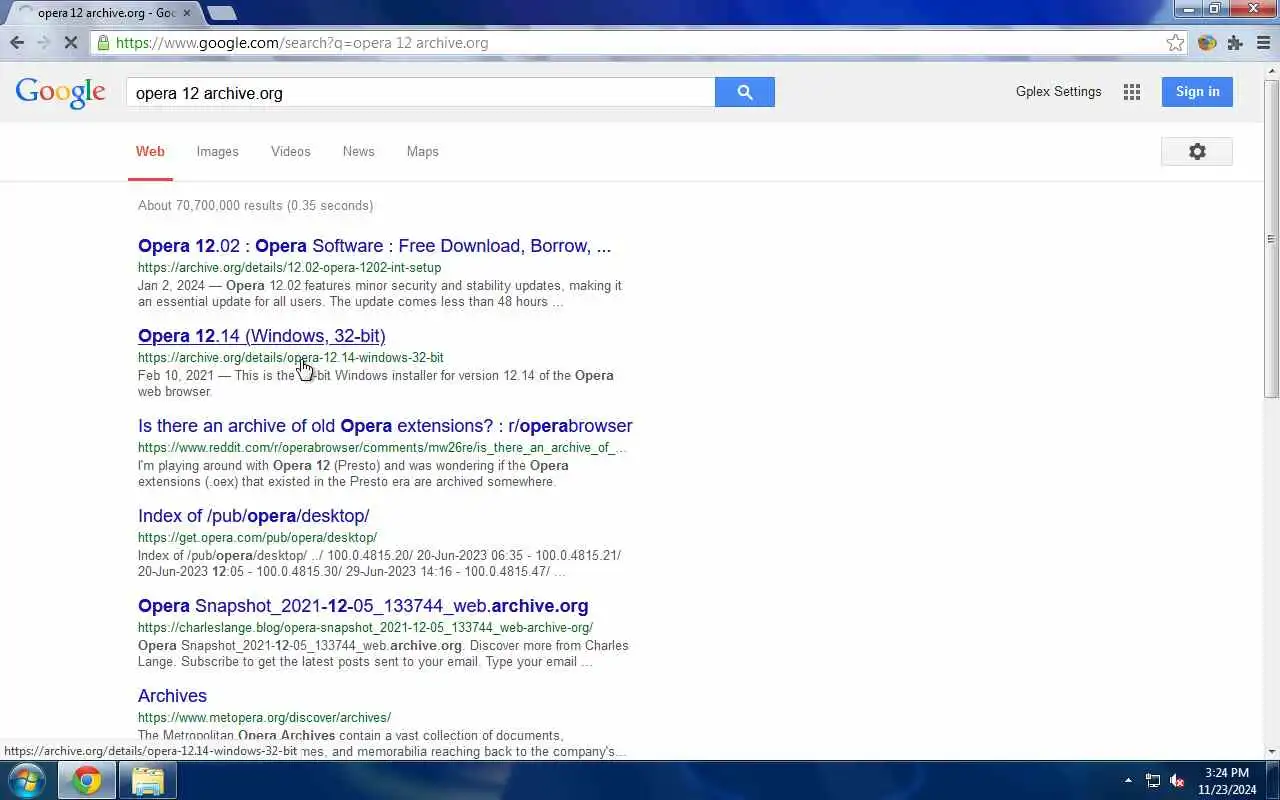Stop loading the page
This screenshot has height=800, width=1280.
point(71,43)
